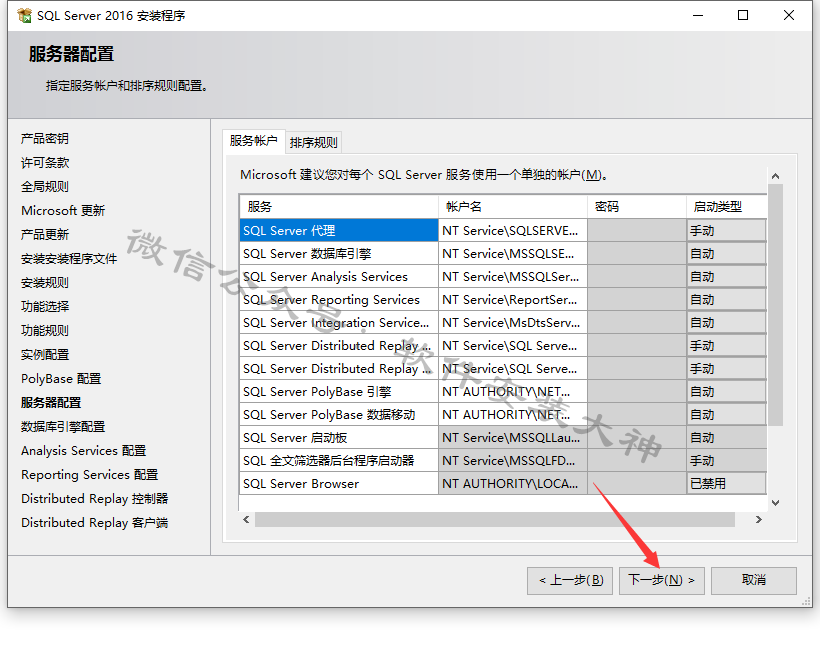Select the SQL Server Browser service row
Viewport: 820px width, 656px height.
click(x=339, y=484)
